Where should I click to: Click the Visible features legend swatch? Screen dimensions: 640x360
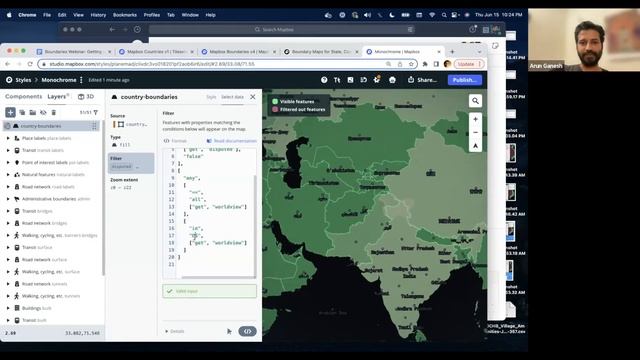click(x=275, y=102)
